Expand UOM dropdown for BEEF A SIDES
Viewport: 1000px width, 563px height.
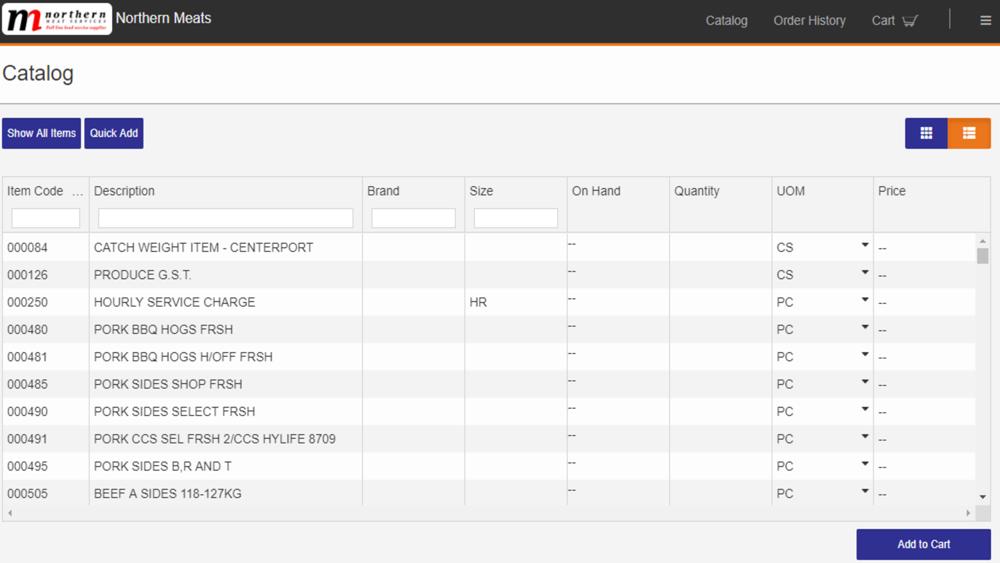[865, 491]
